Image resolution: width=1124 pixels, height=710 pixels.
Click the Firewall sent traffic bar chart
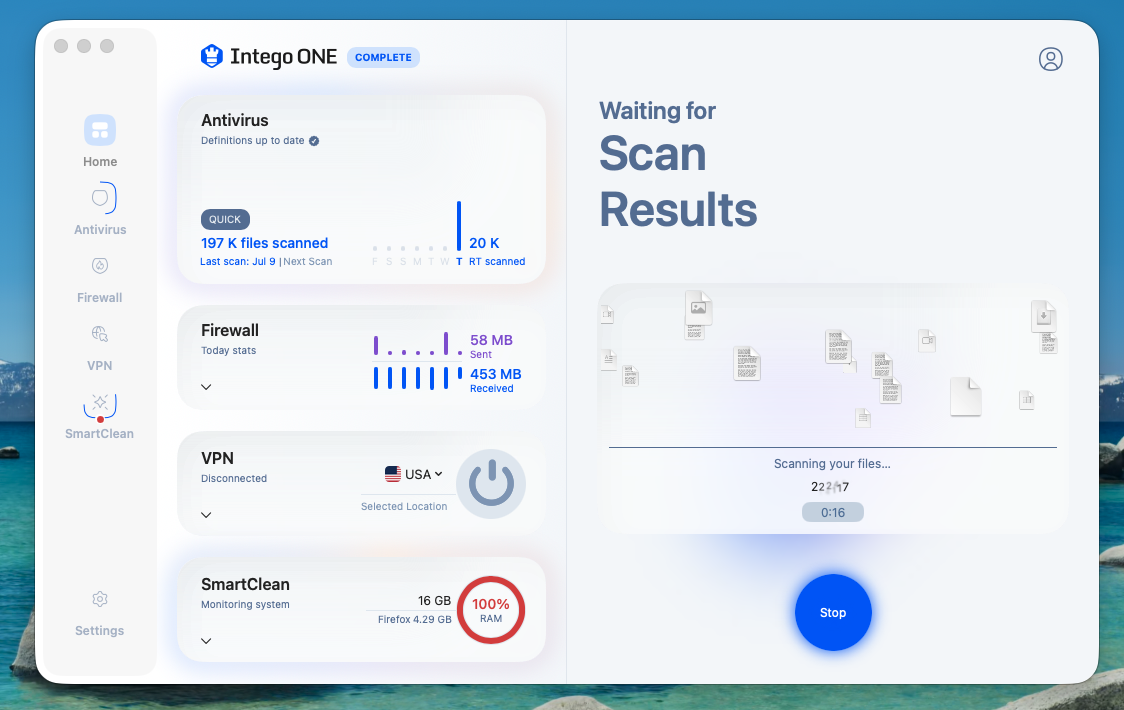(419, 344)
